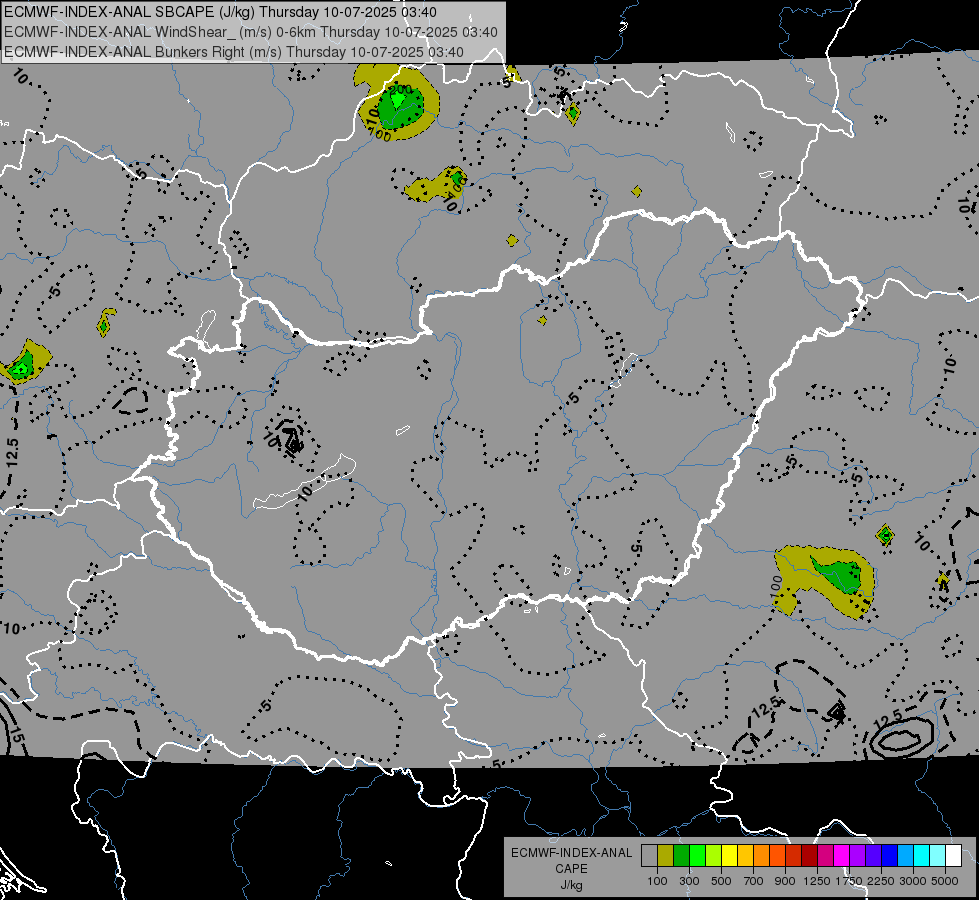This screenshot has height=900, width=979.
Task: Click the 100 value under the legend bar
Action: pos(657,881)
